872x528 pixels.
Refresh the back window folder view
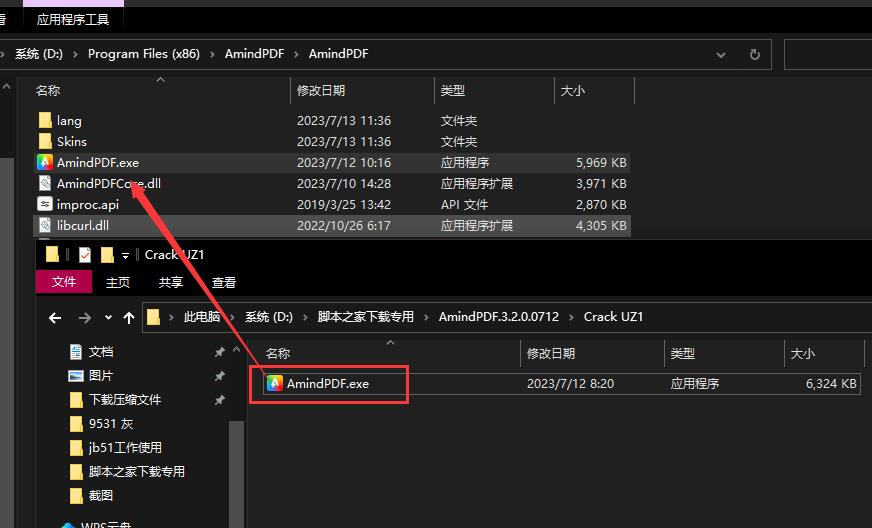tap(755, 55)
